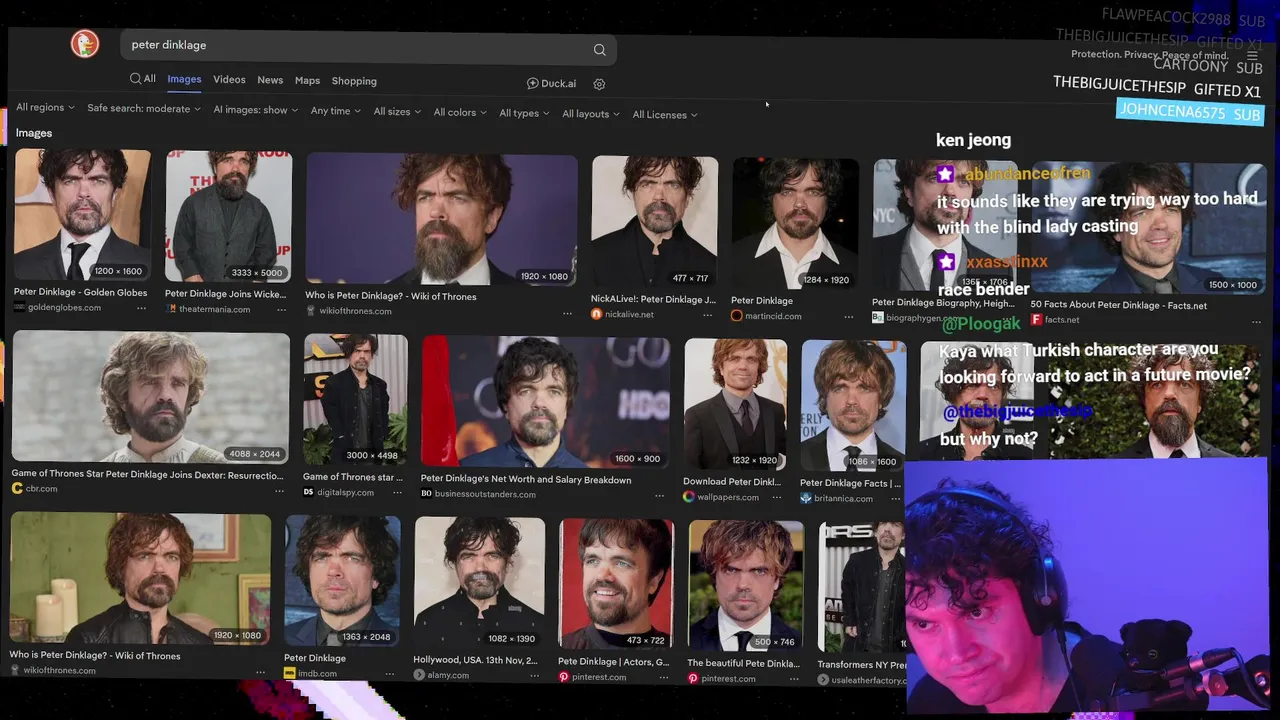Click the nickalive.net favicon
Image resolution: width=1280 pixels, height=720 pixels.
[x=597, y=314]
